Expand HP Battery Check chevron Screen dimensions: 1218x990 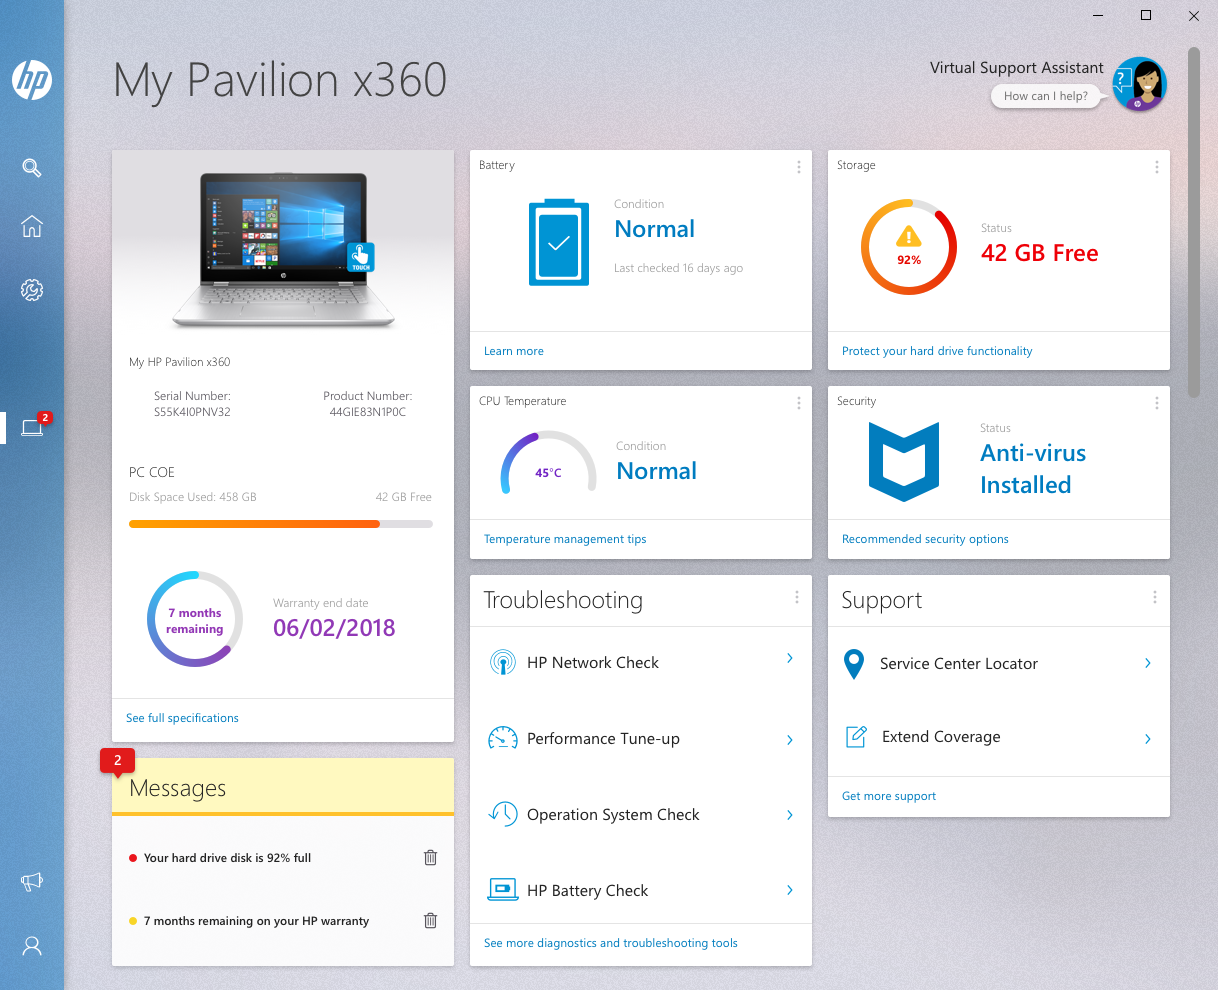pyautogui.click(x=790, y=890)
